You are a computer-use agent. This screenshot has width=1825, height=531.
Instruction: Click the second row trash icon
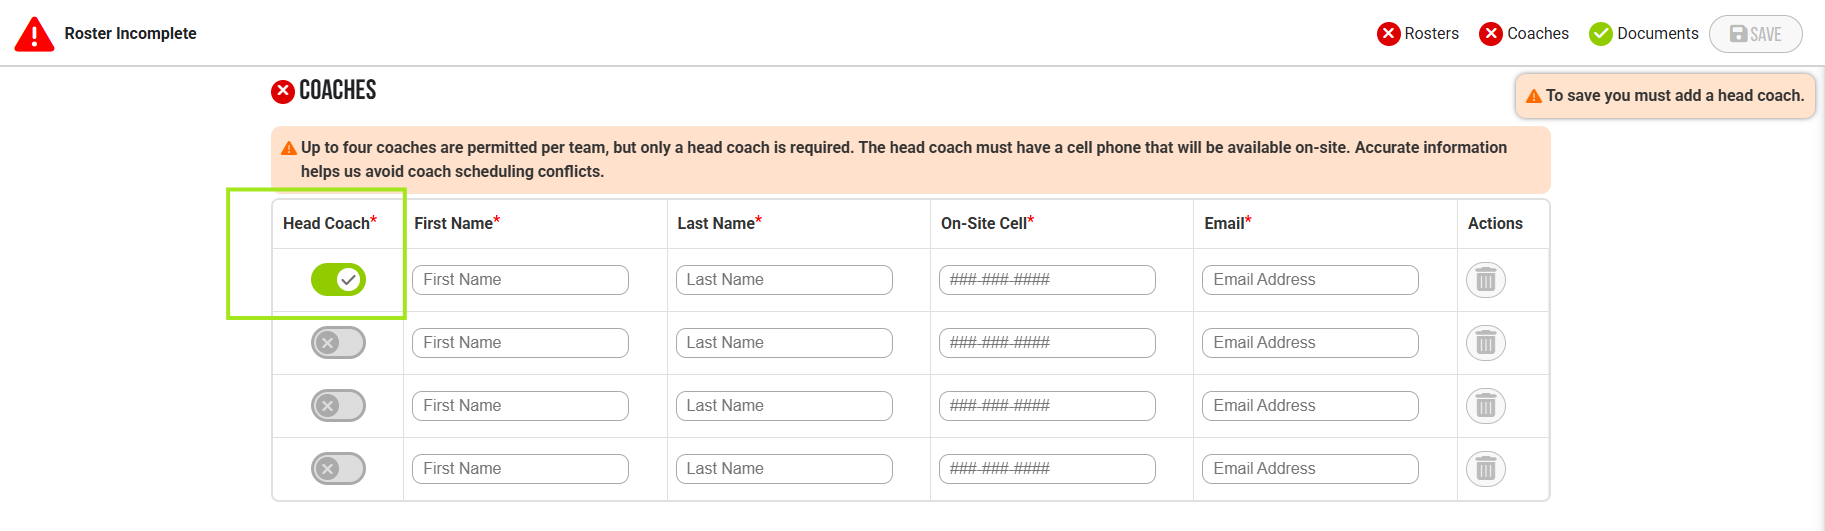pyautogui.click(x=1485, y=343)
